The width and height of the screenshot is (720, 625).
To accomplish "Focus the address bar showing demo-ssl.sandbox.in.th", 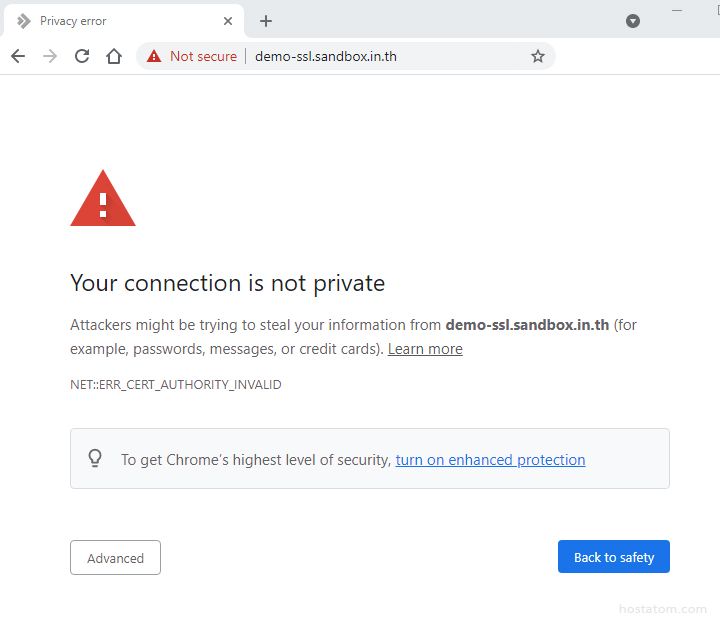I will pos(380,56).
